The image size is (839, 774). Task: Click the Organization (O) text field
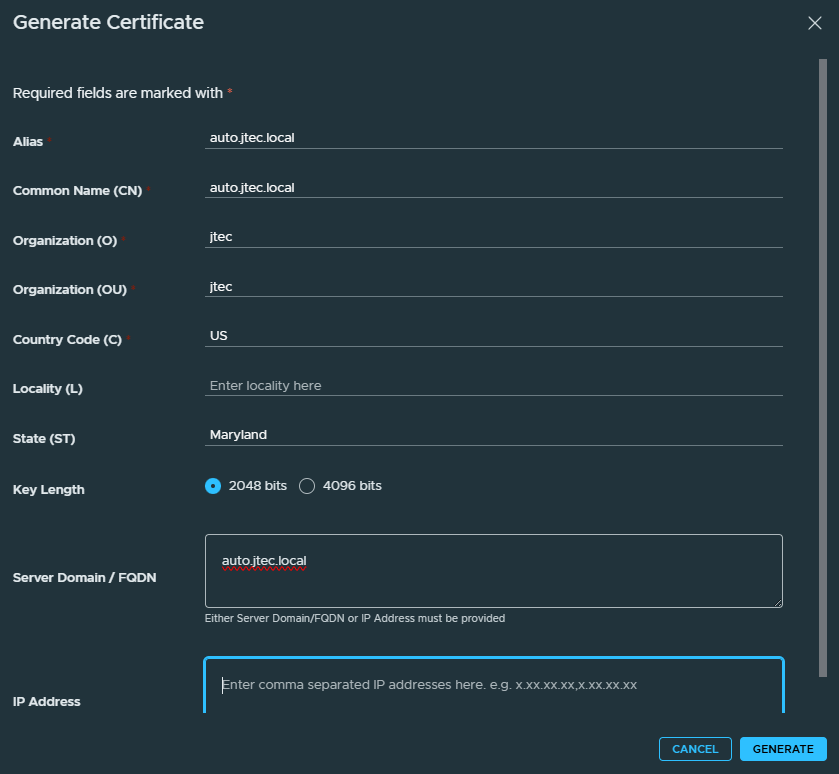tap(493, 237)
